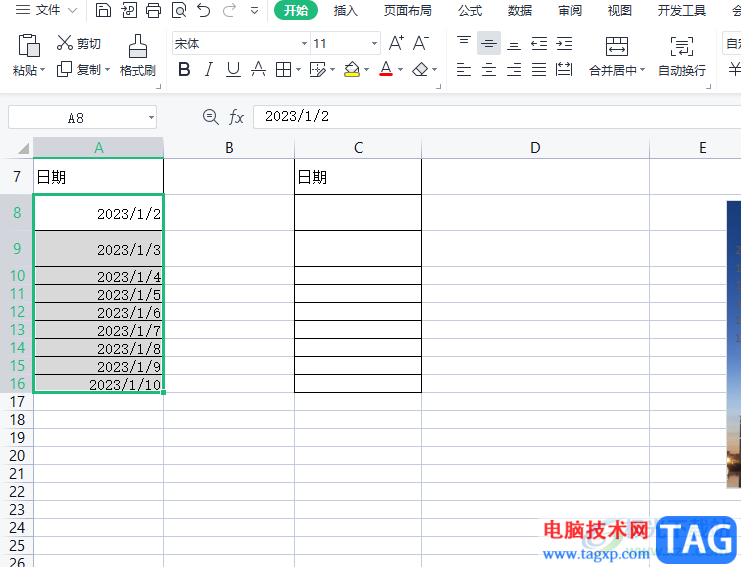The image size is (741, 567).
Task: Switch to the 数据 tab
Action: tap(520, 10)
